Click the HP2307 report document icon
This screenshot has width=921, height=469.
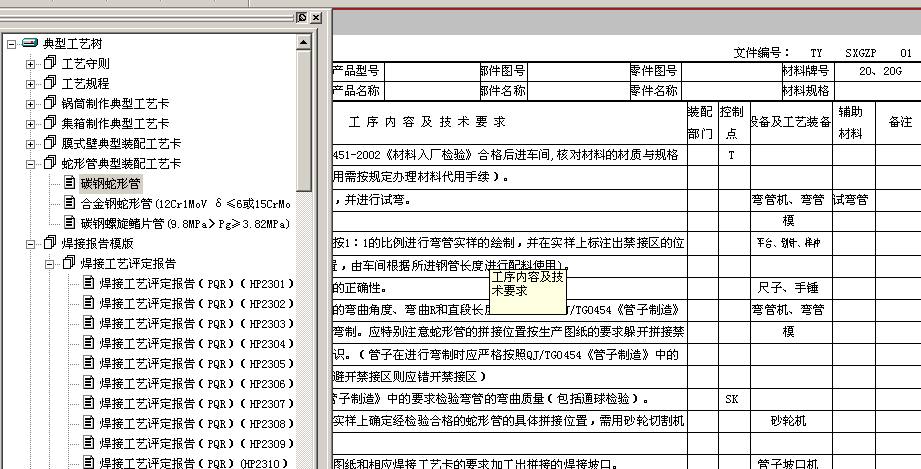89,403
